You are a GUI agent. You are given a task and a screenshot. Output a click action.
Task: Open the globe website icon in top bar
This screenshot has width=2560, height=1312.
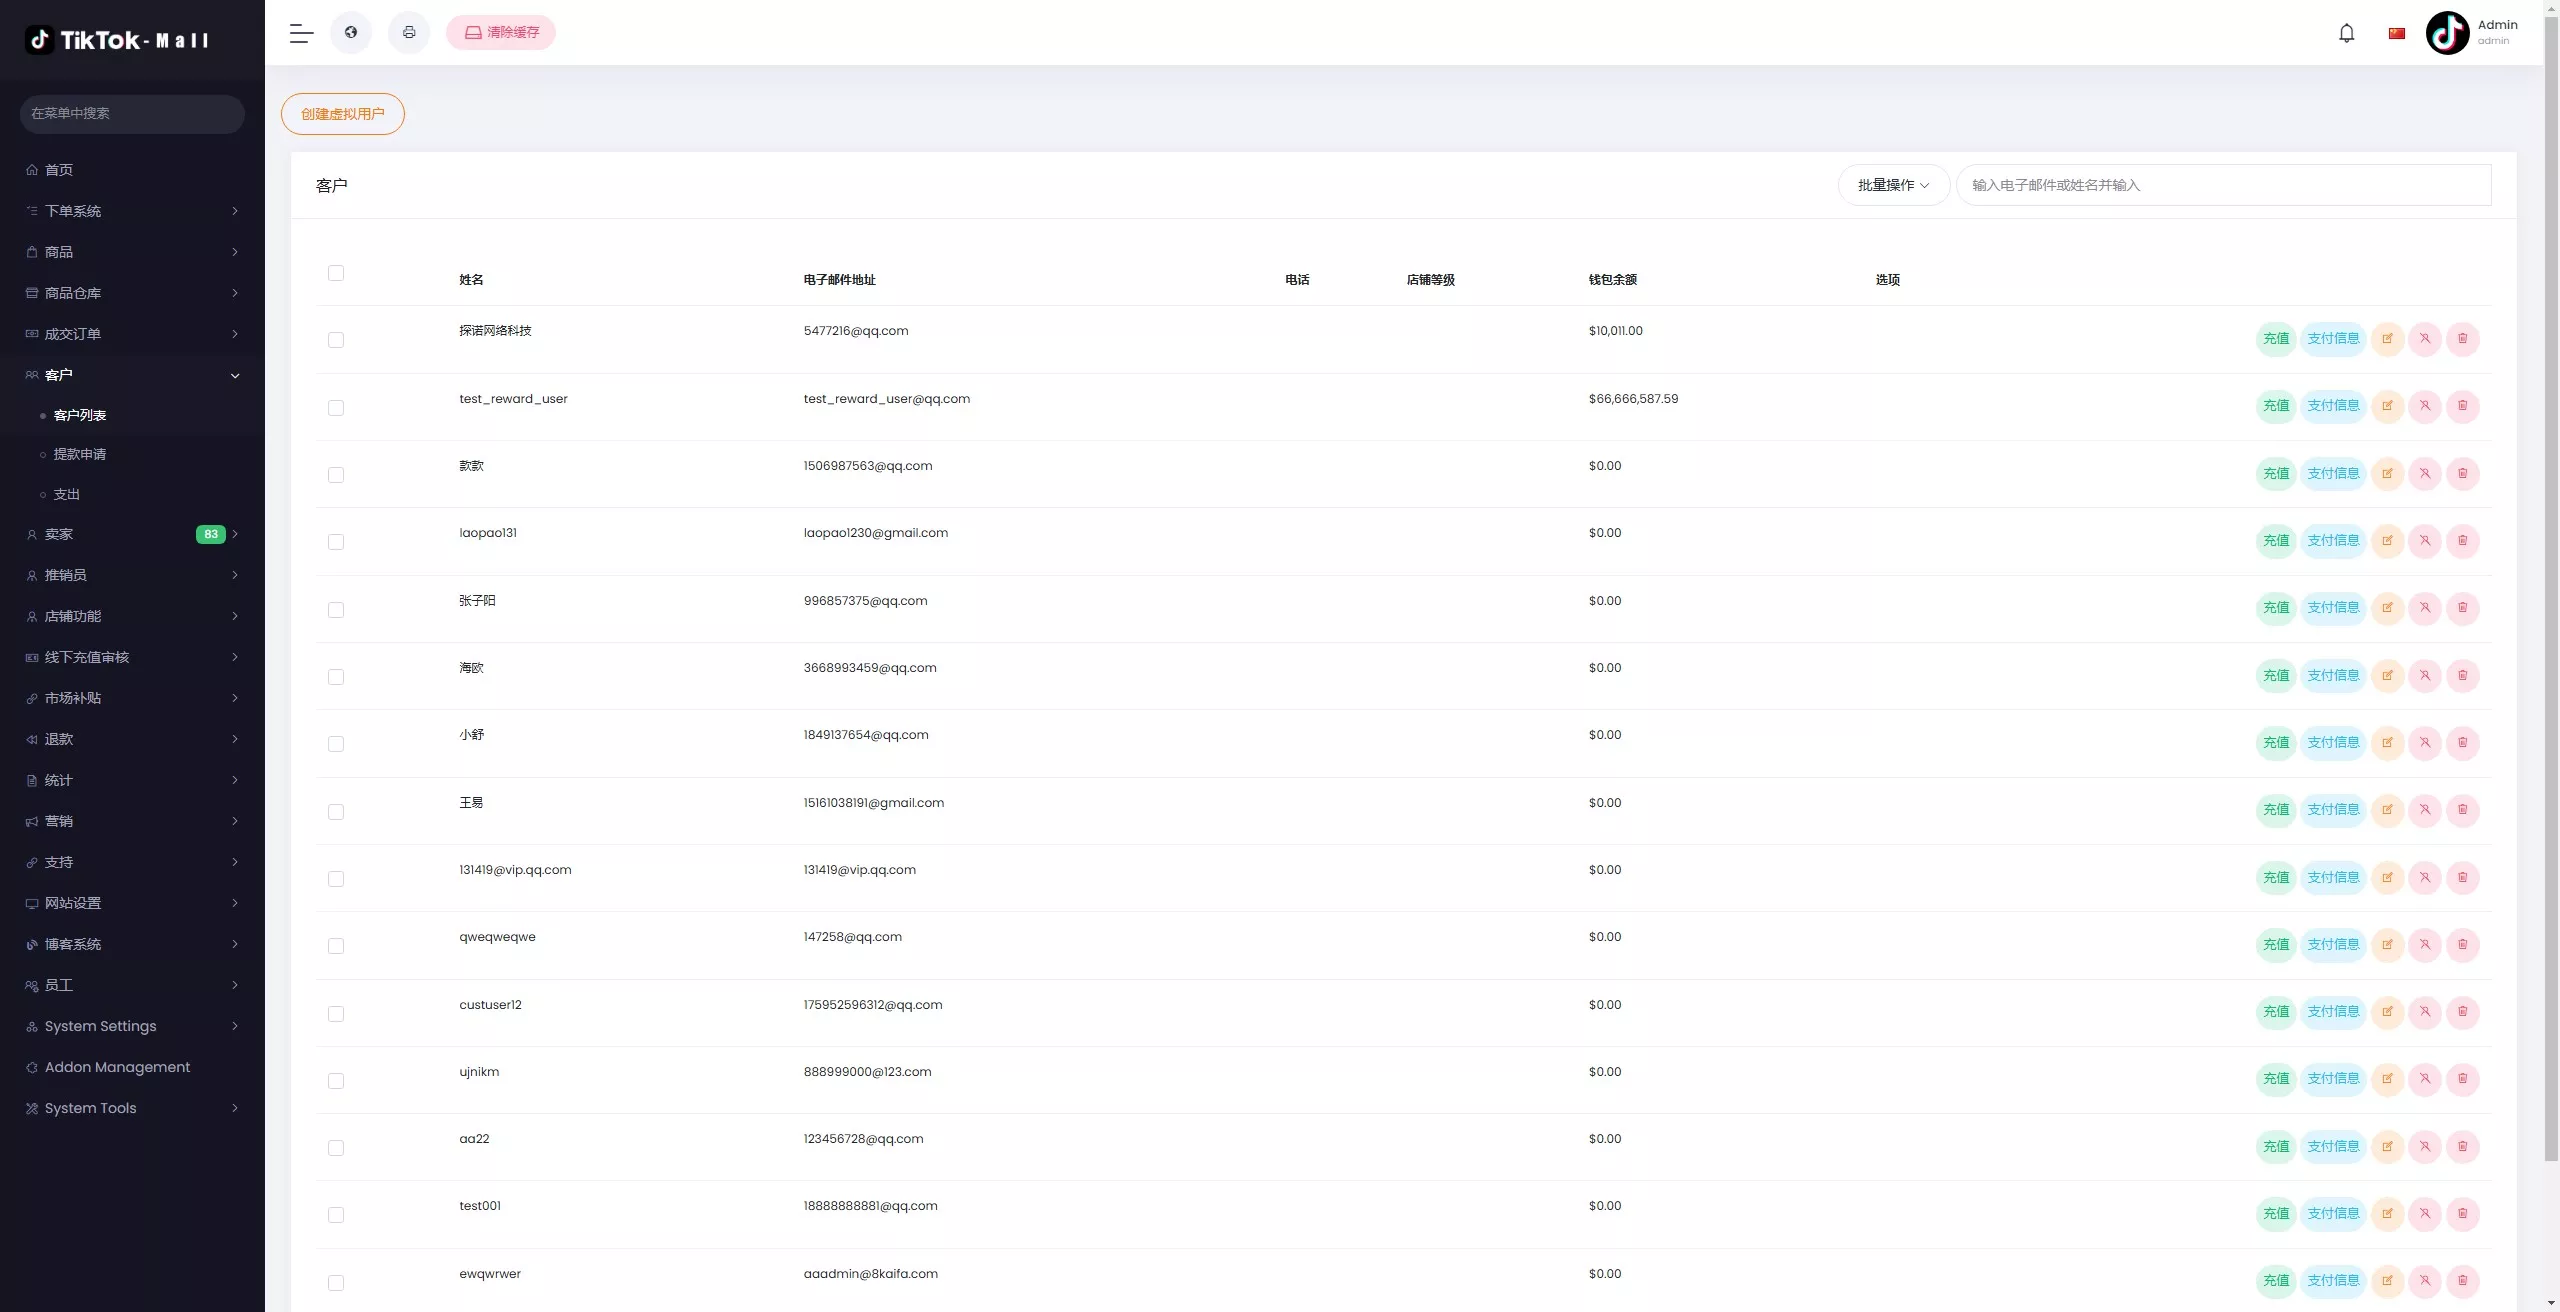(x=351, y=33)
